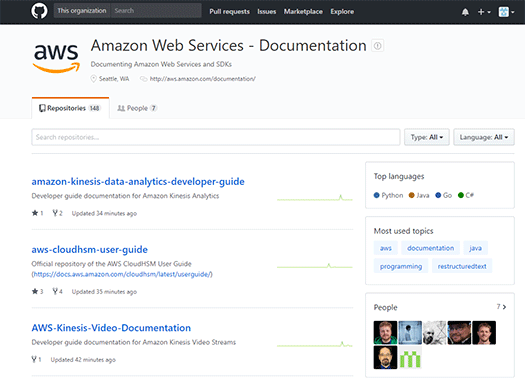The height and width of the screenshot is (380, 525).
Task: Select the restructuredtext topic tag
Action: (x=462, y=266)
